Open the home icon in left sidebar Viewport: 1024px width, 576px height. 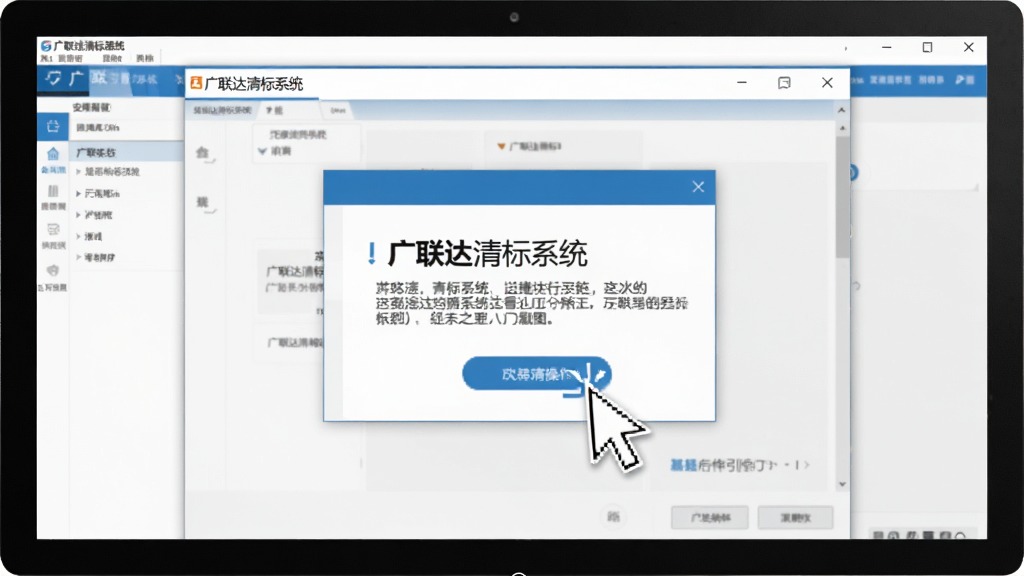[x=53, y=154]
